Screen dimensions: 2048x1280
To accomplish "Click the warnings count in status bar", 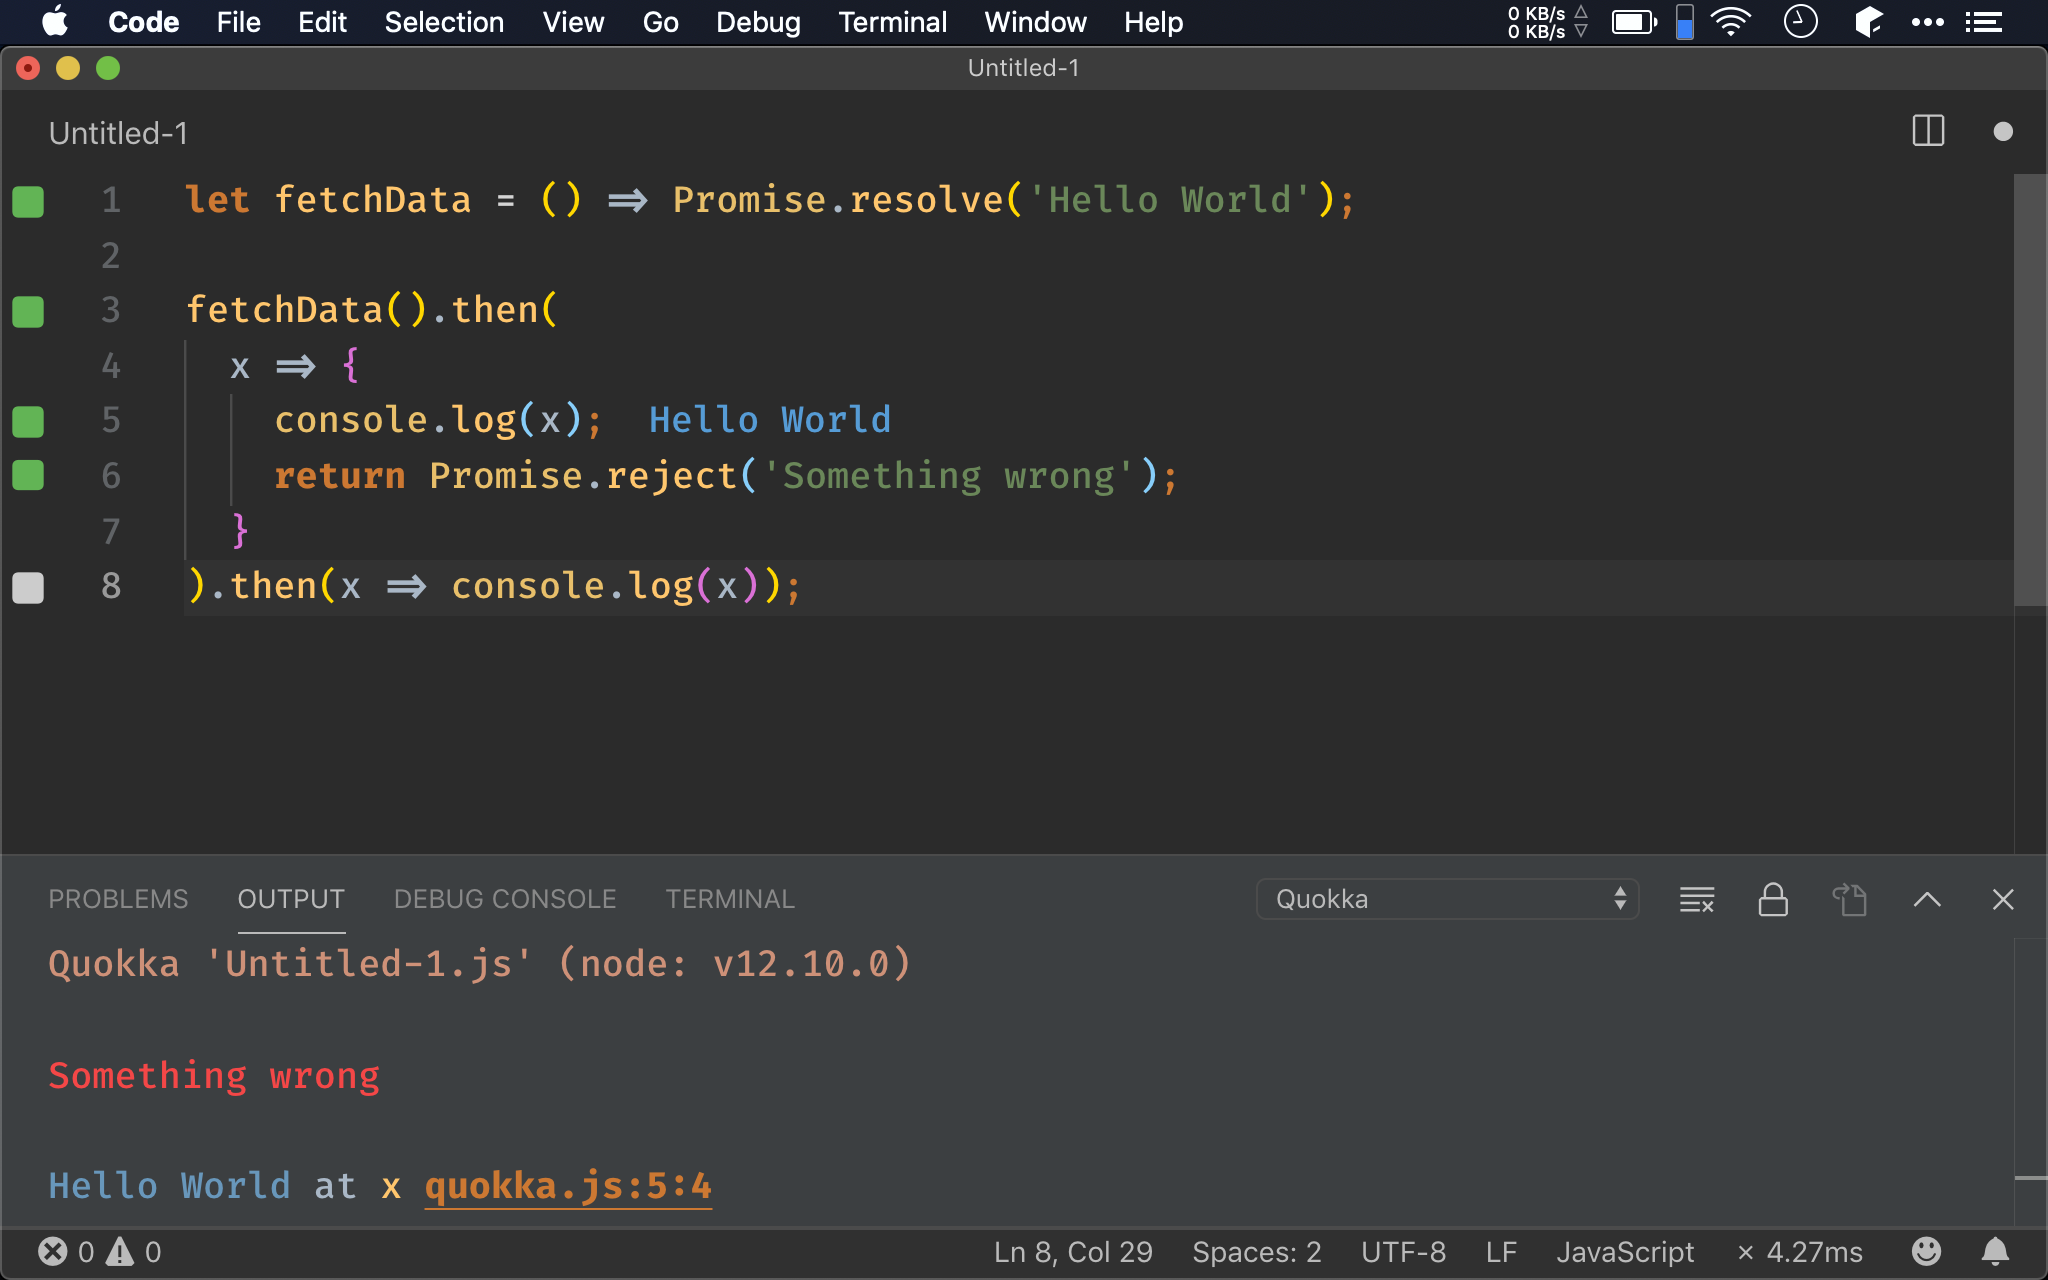I will click(134, 1252).
